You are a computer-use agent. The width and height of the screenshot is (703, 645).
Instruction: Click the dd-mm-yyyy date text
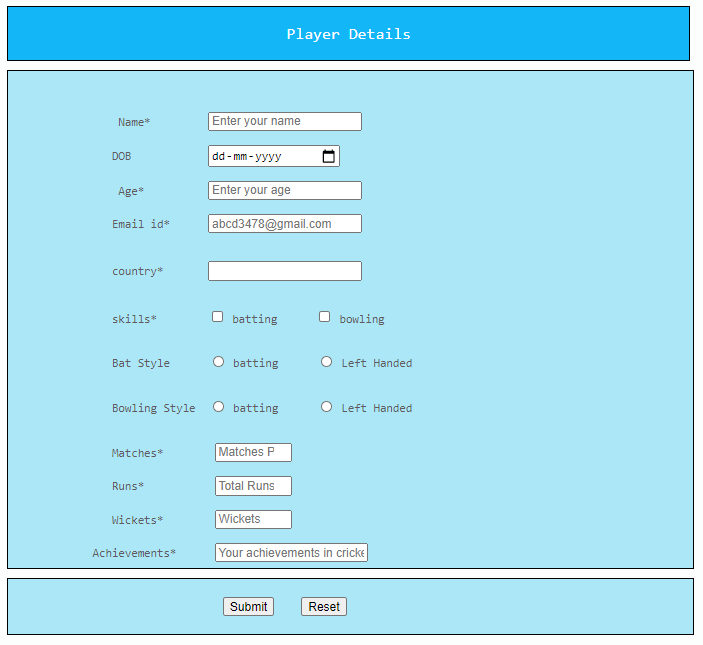[x=247, y=156]
